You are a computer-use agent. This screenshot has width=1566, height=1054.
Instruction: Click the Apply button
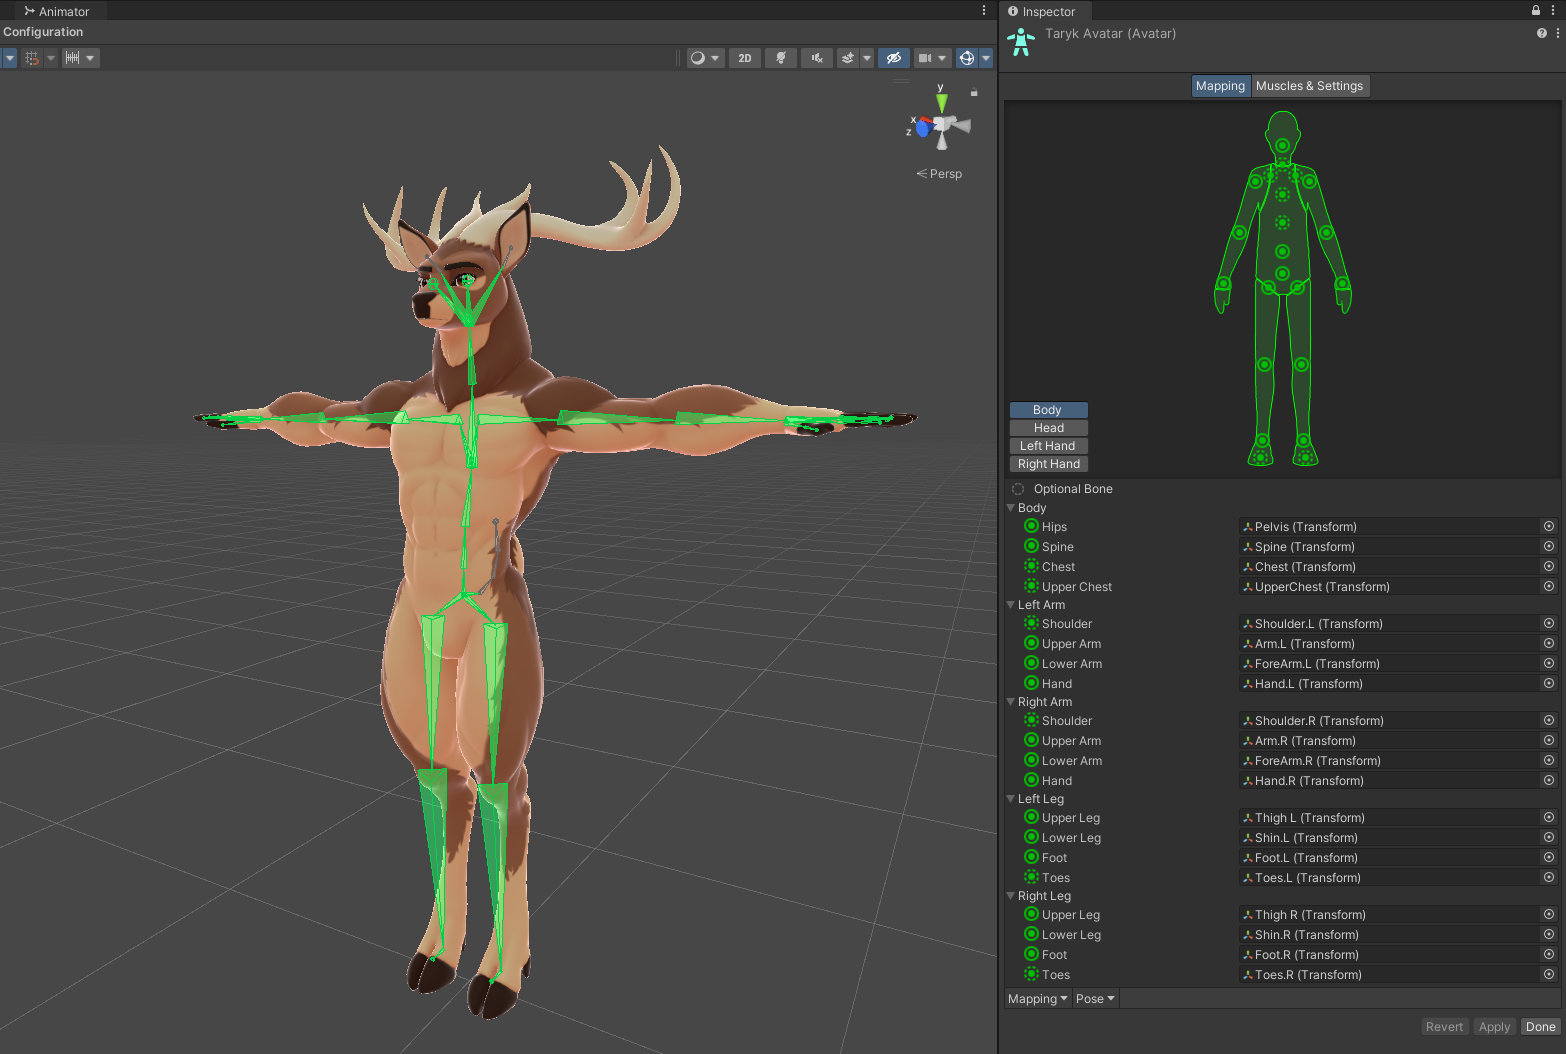click(1494, 1027)
